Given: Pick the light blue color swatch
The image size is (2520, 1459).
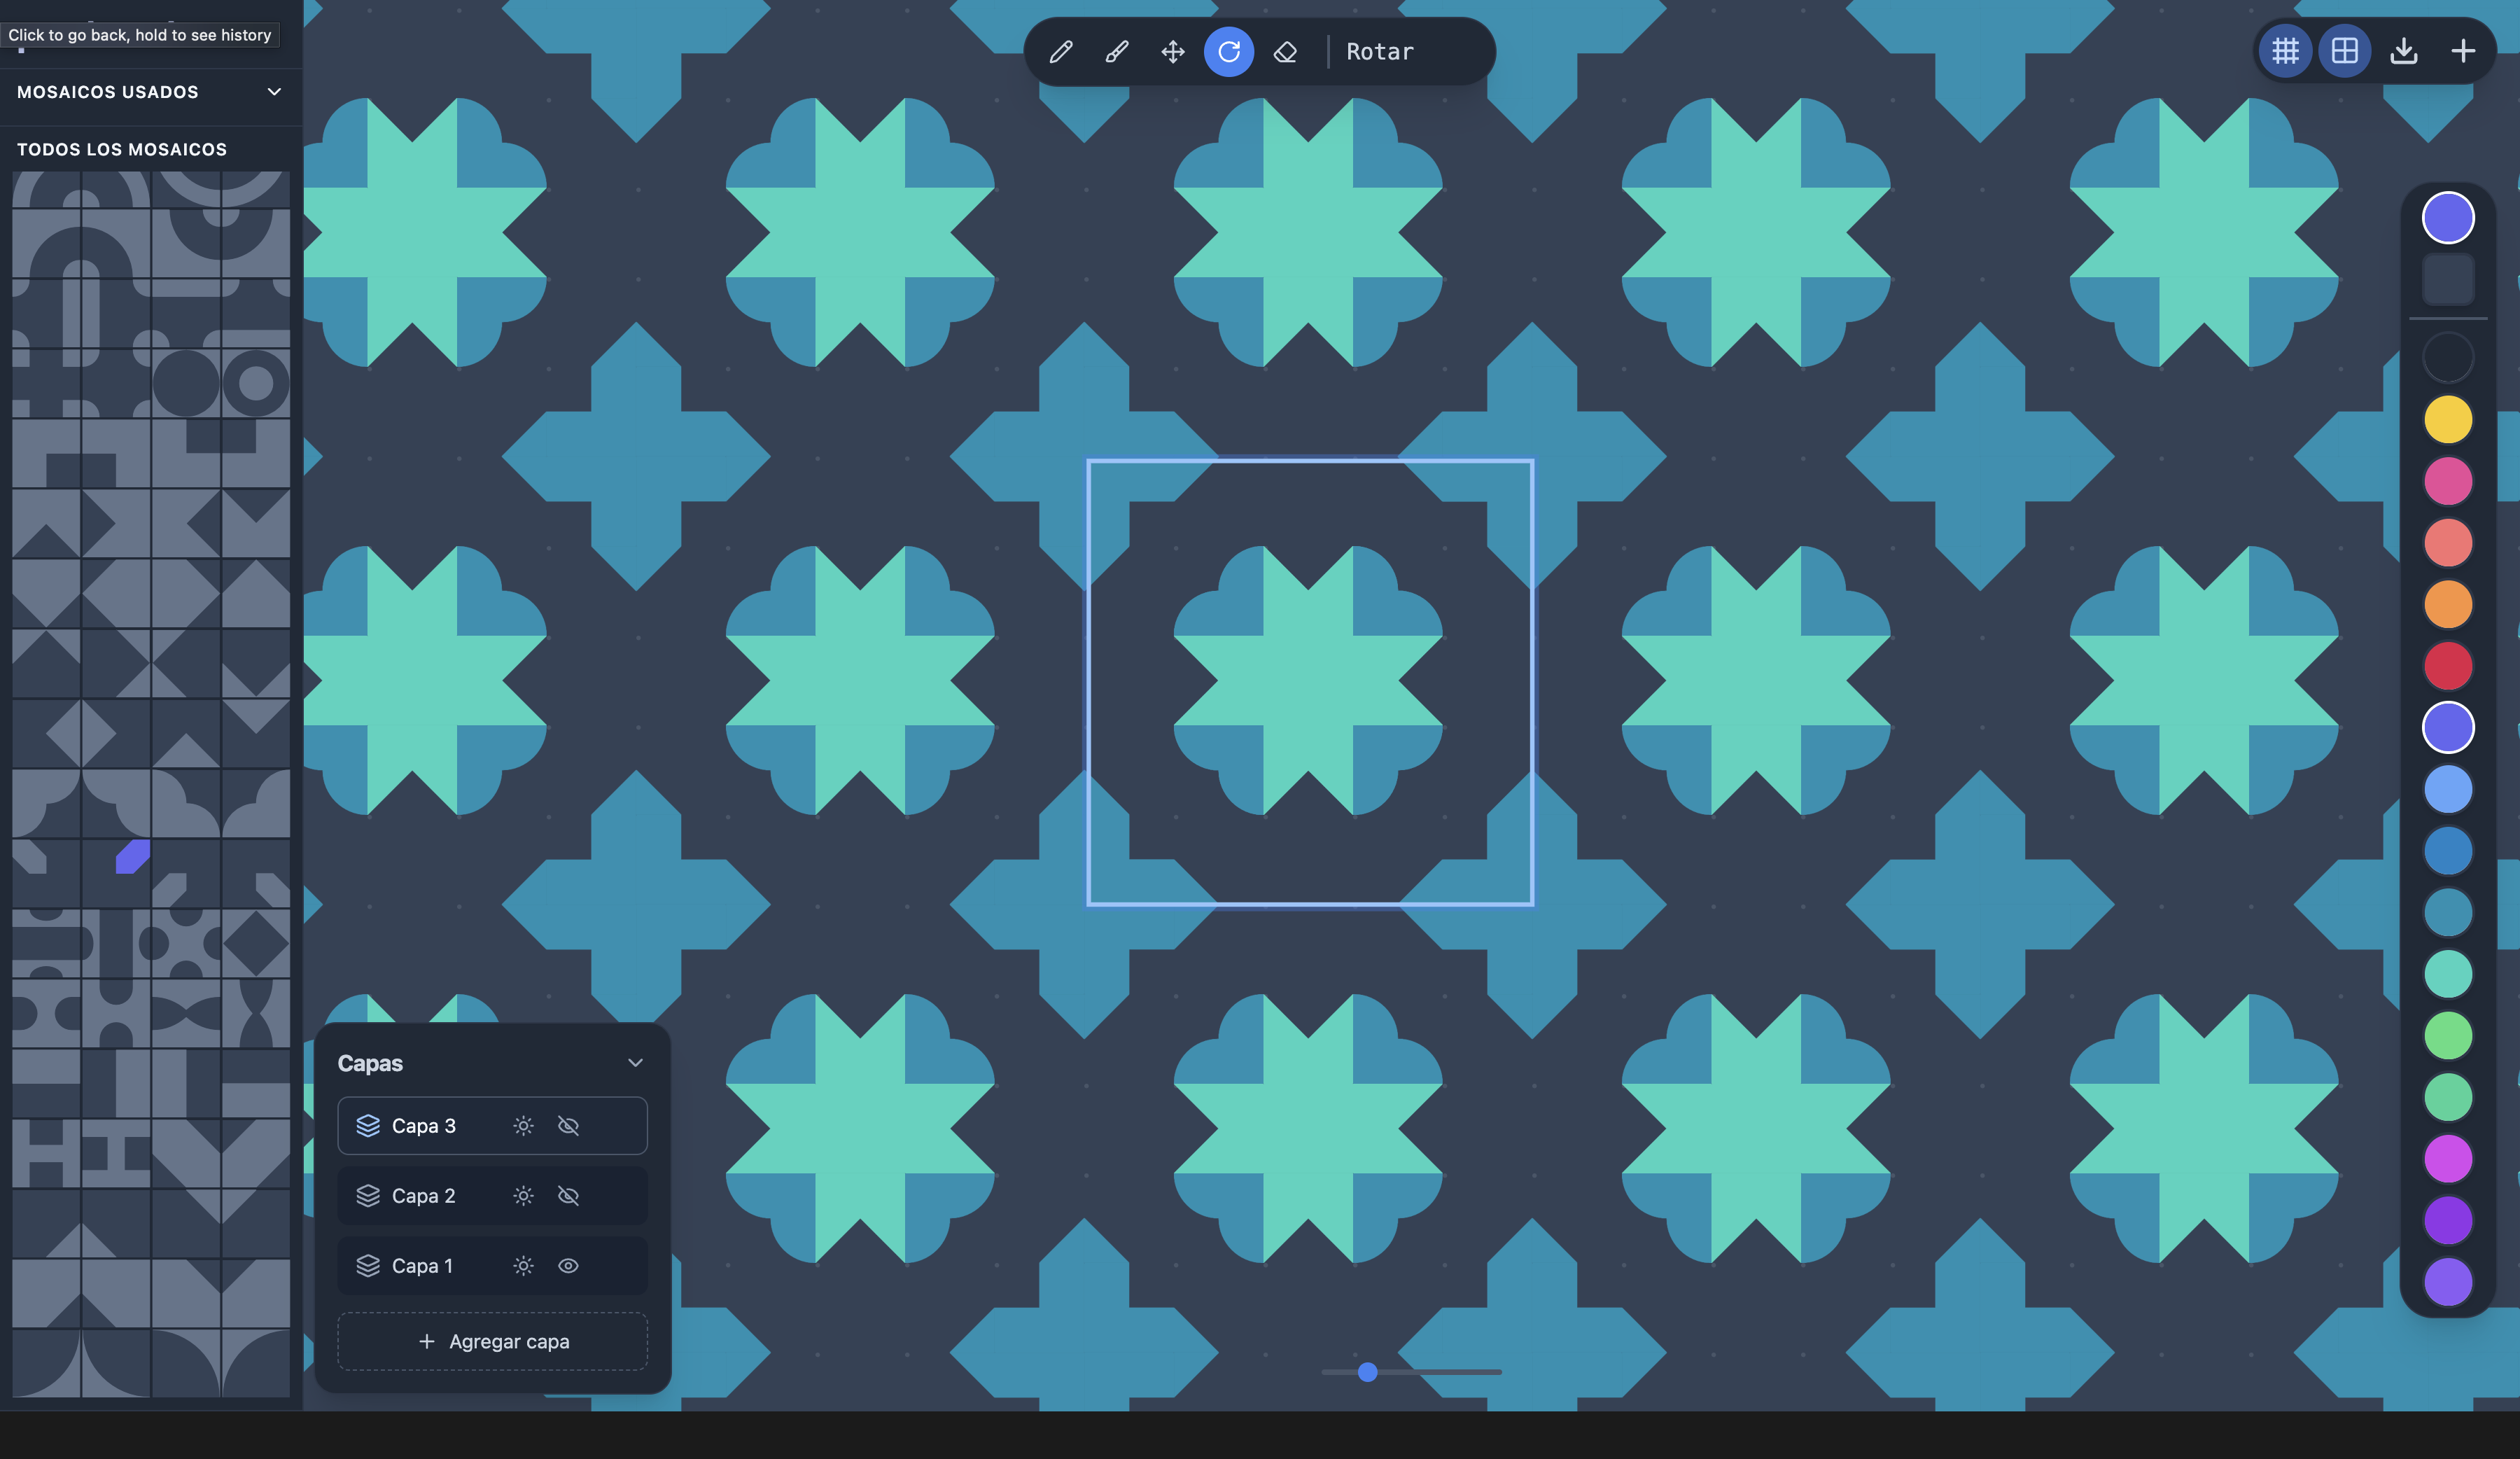Looking at the screenshot, I should 2448,789.
